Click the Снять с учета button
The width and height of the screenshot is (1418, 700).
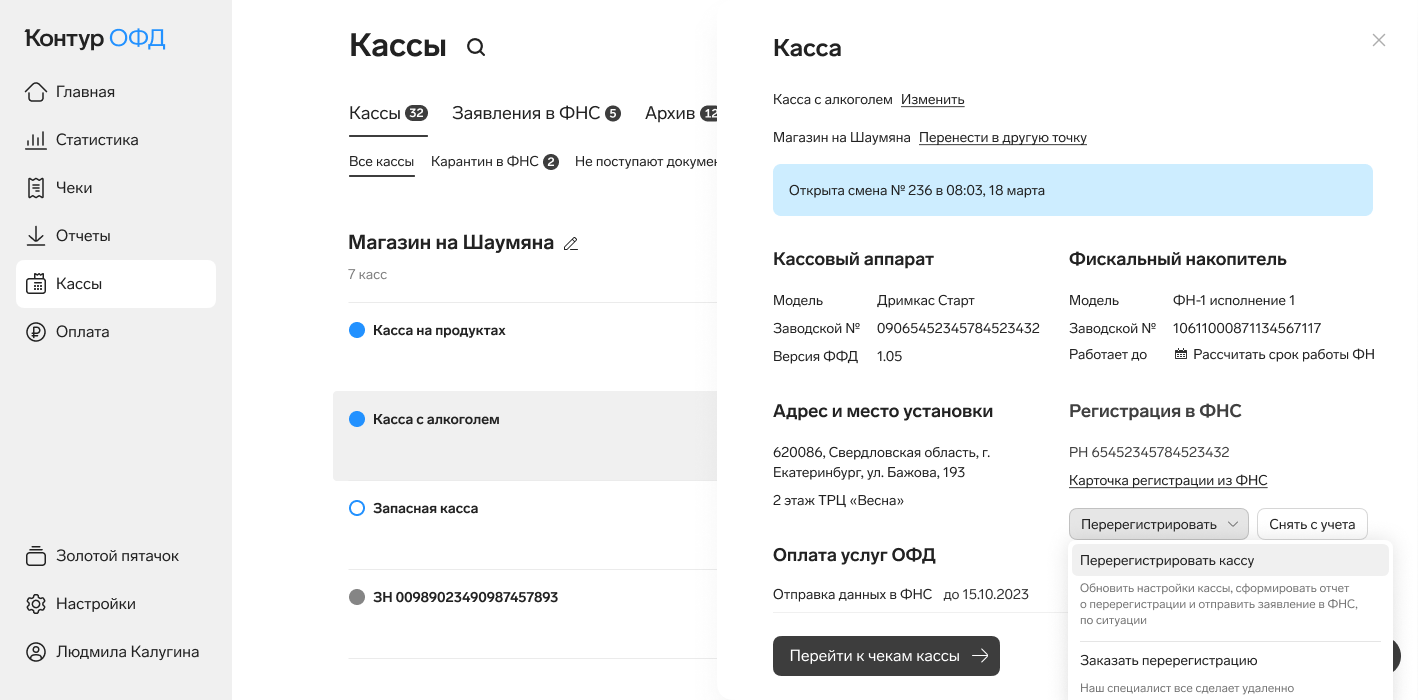coord(1312,525)
